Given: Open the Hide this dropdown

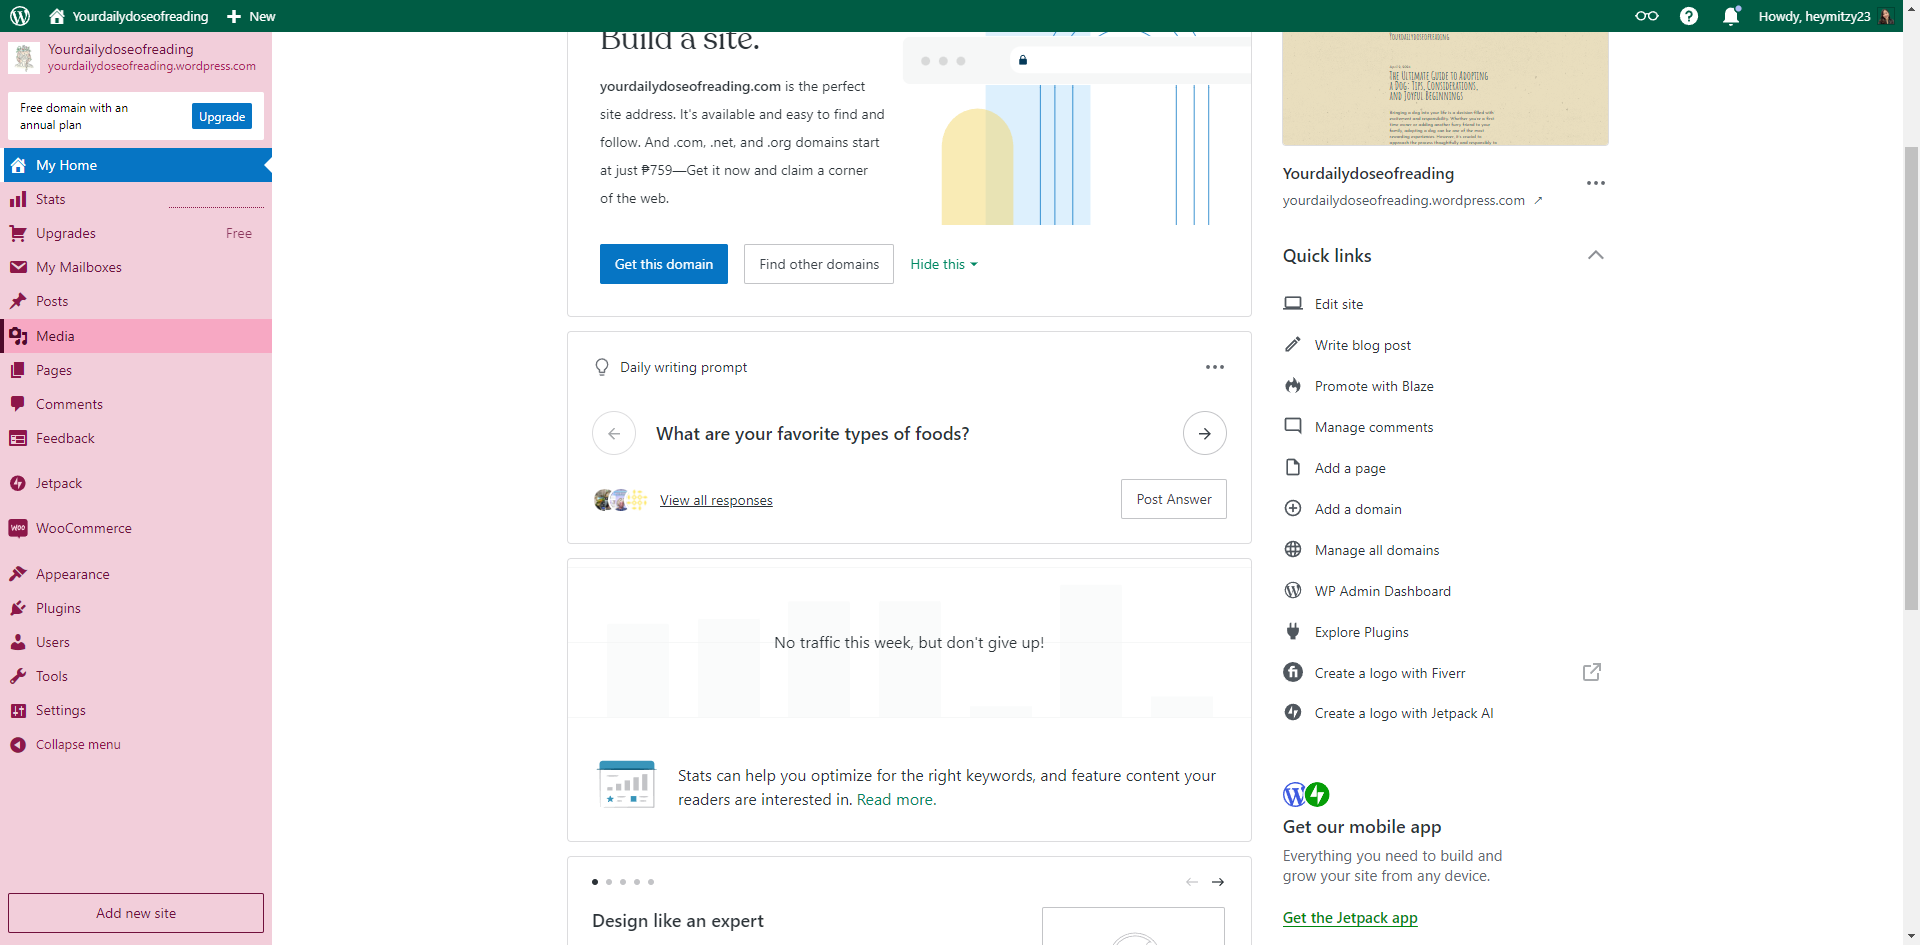Looking at the screenshot, I should coord(943,264).
